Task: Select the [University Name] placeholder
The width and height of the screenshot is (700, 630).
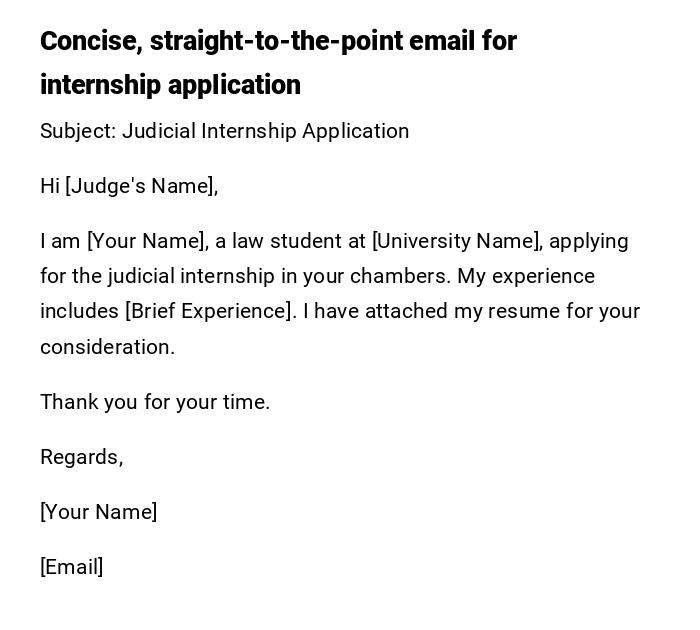Action: pos(456,241)
